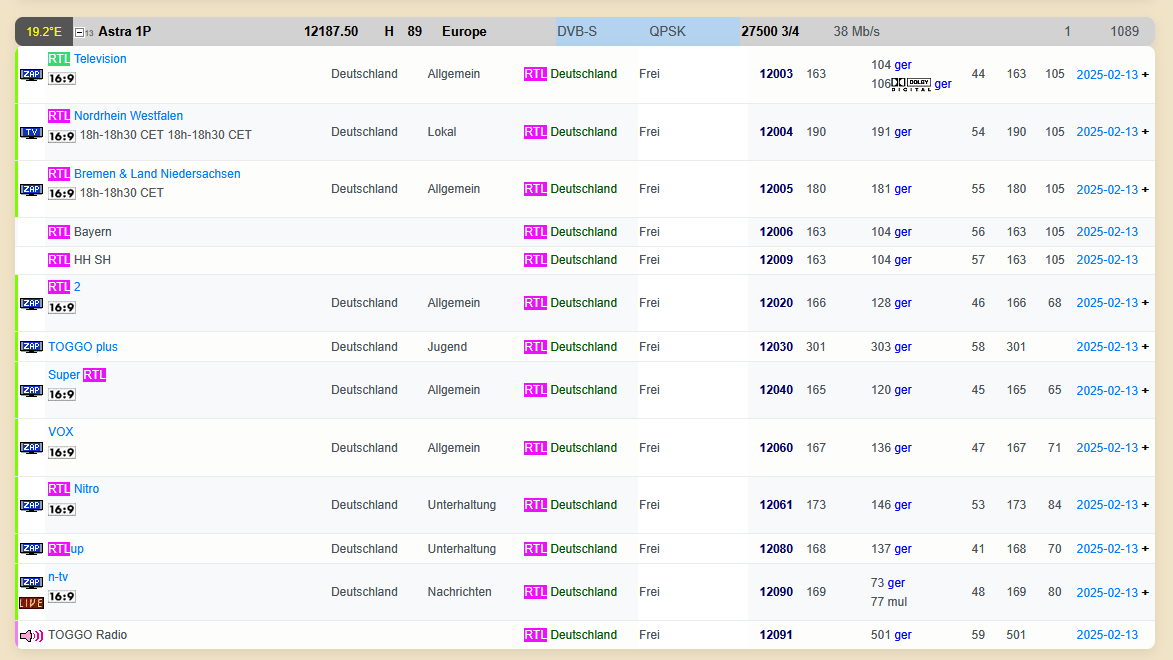Click SID 12091 in TOGGO Radio row
The height and width of the screenshot is (660, 1173).
point(776,635)
